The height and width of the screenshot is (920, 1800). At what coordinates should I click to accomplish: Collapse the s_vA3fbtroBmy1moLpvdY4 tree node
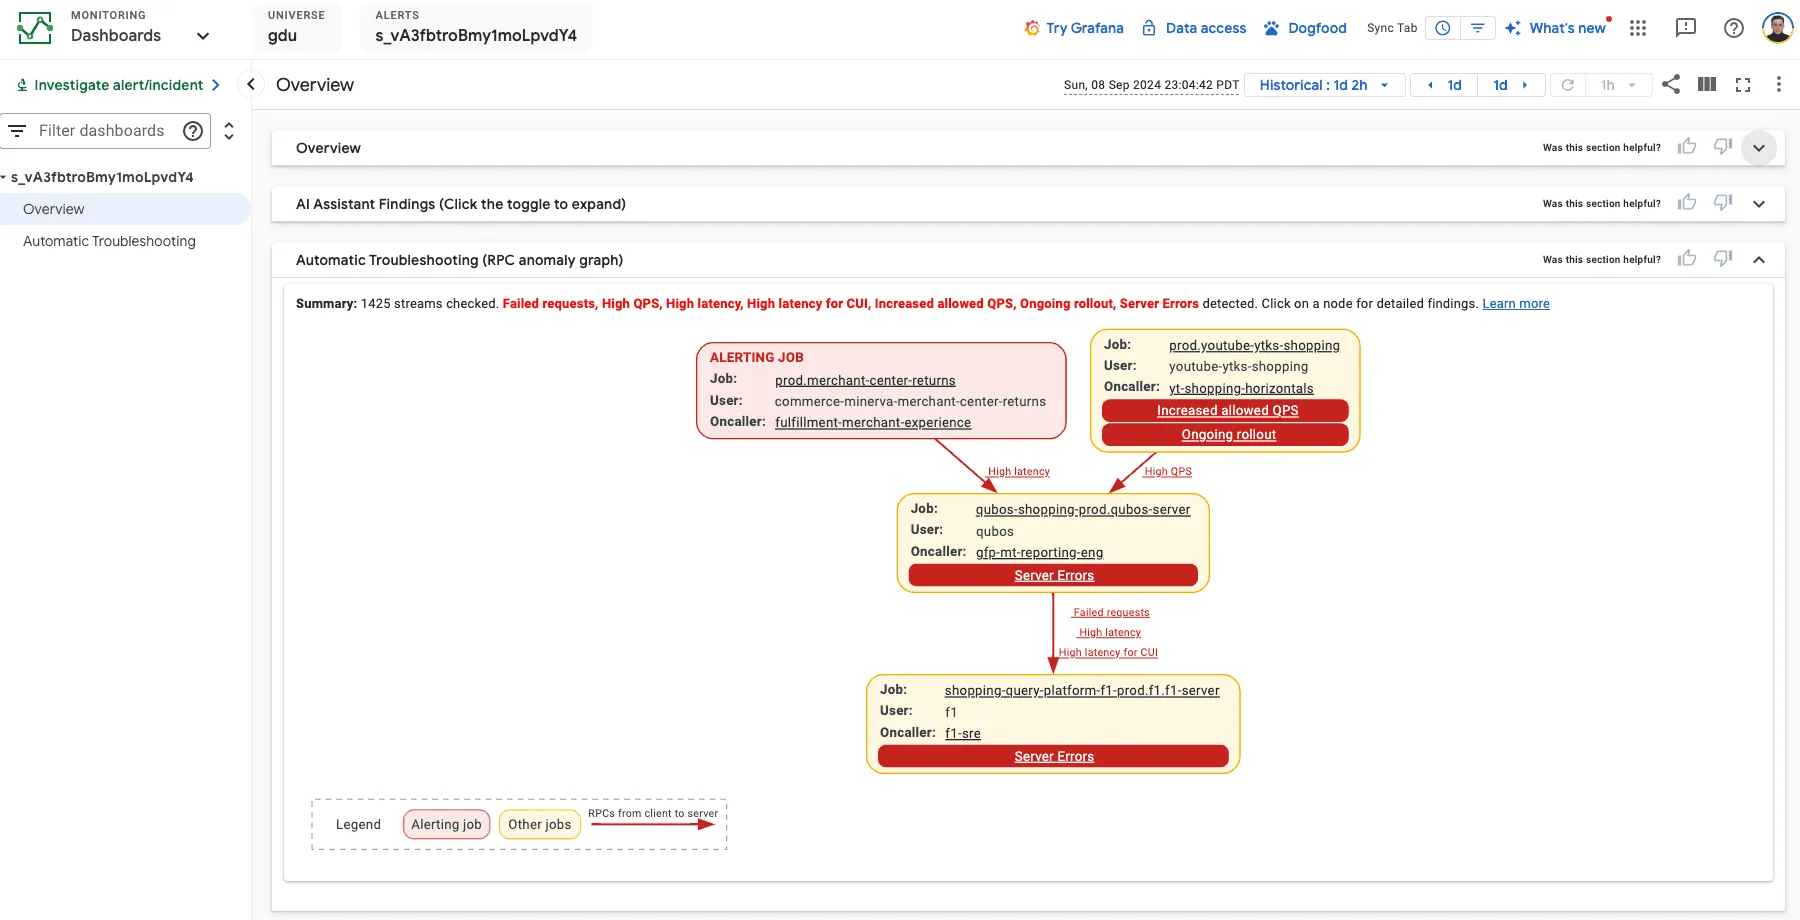pos(4,177)
